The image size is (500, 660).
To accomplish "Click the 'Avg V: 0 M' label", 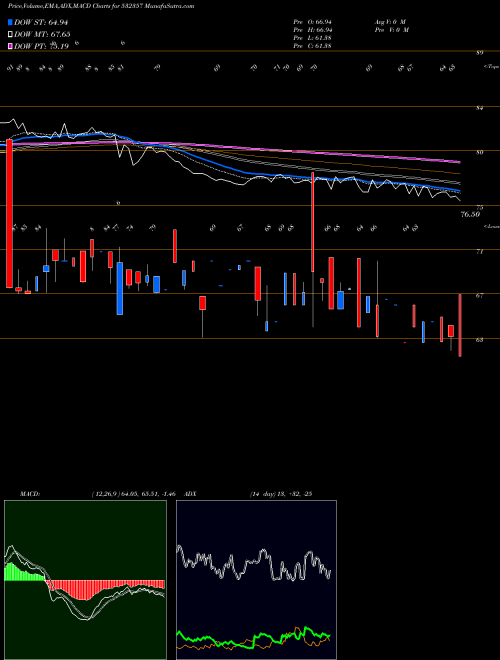I will (389, 22).
